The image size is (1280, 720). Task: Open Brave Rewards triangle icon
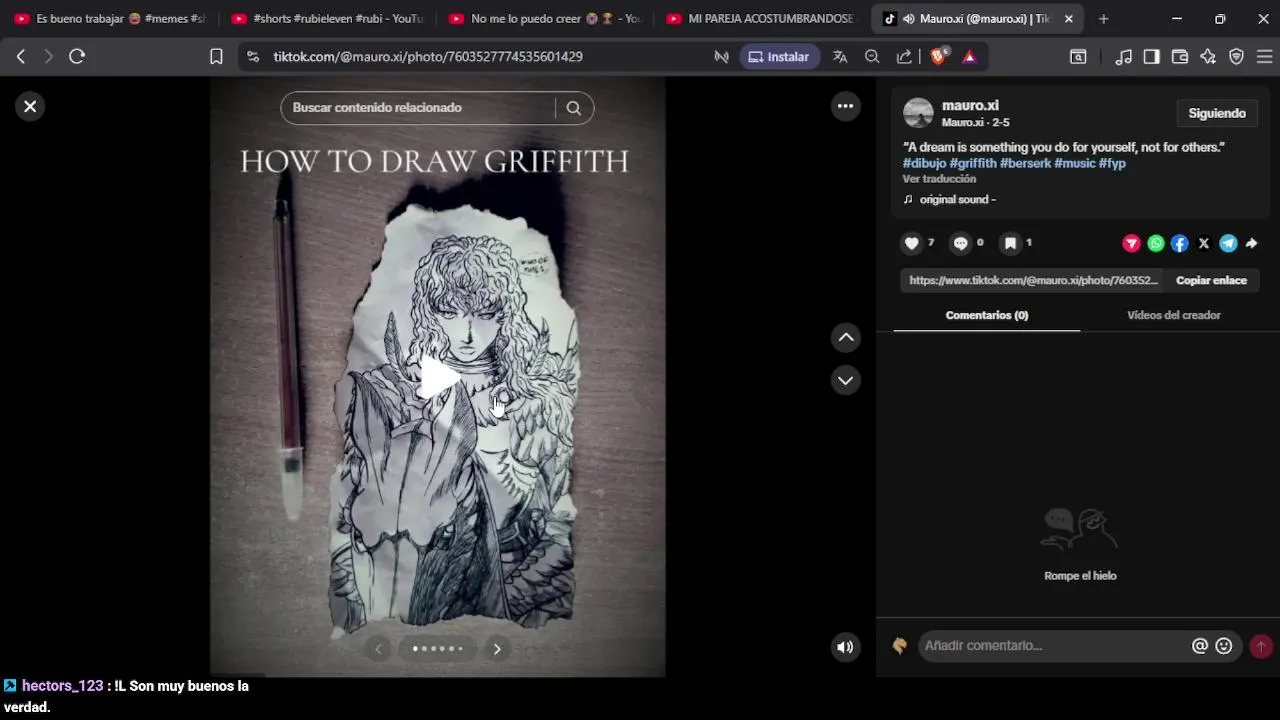(x=969, y=57)
